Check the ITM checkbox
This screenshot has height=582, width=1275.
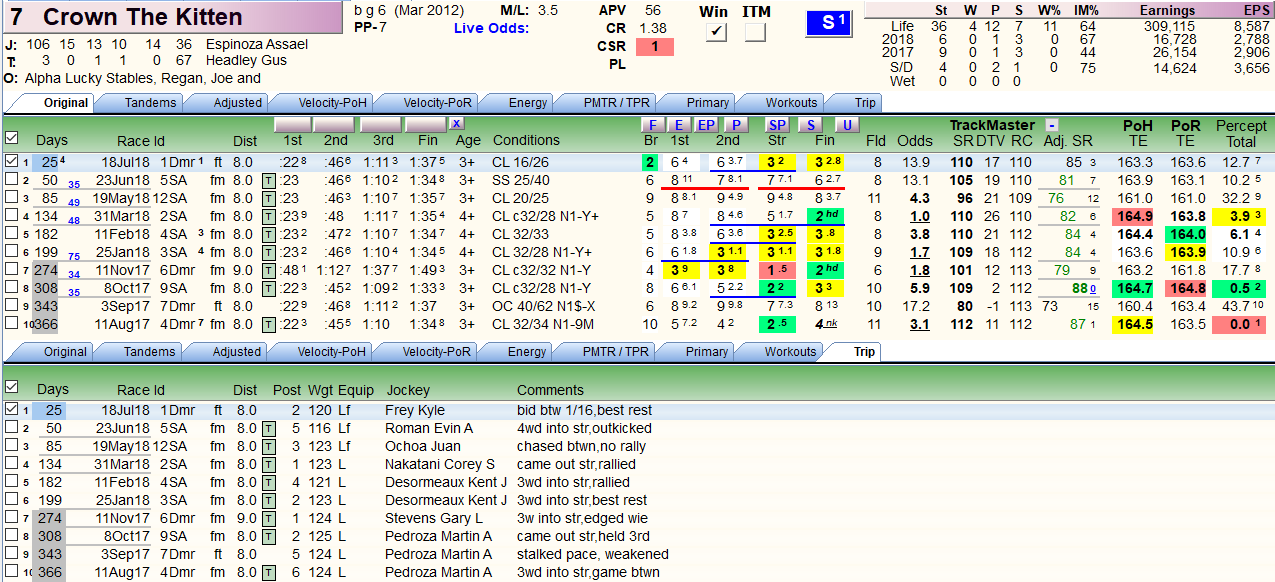tap(755, 32)
